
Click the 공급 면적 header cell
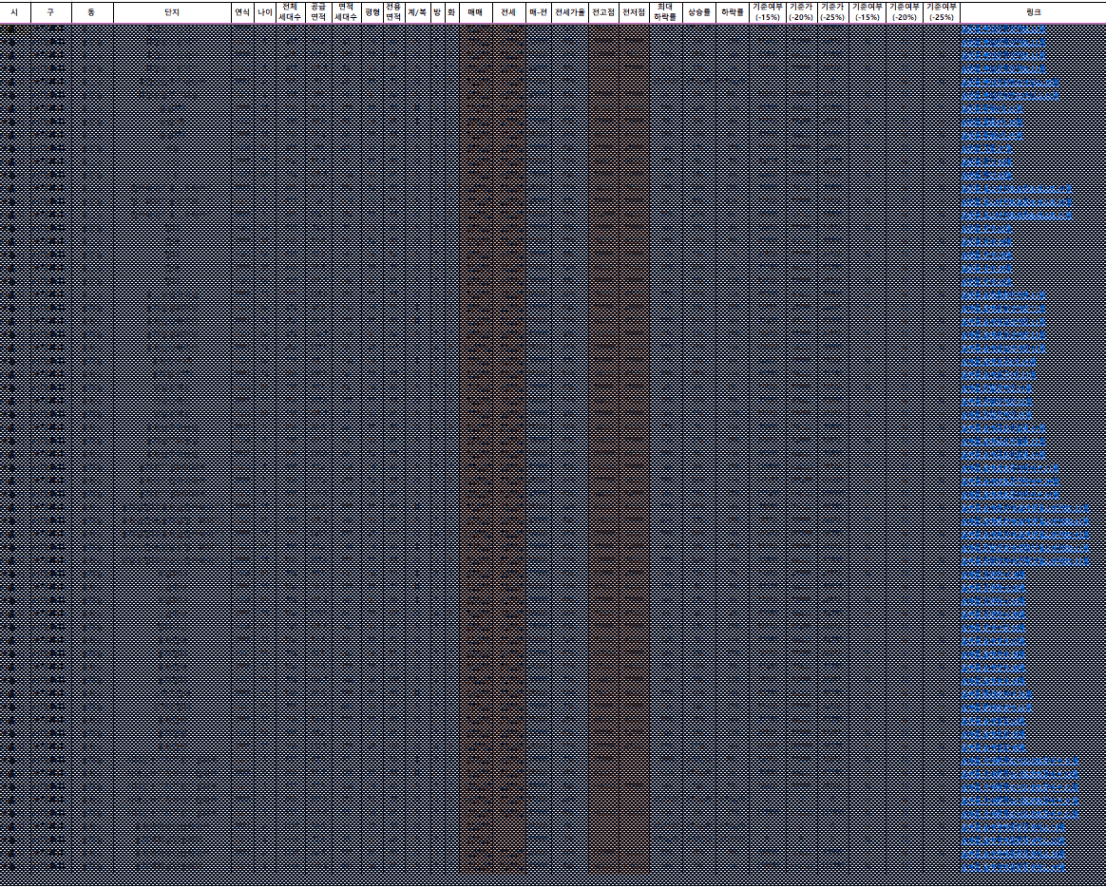(x=319, y=12)
